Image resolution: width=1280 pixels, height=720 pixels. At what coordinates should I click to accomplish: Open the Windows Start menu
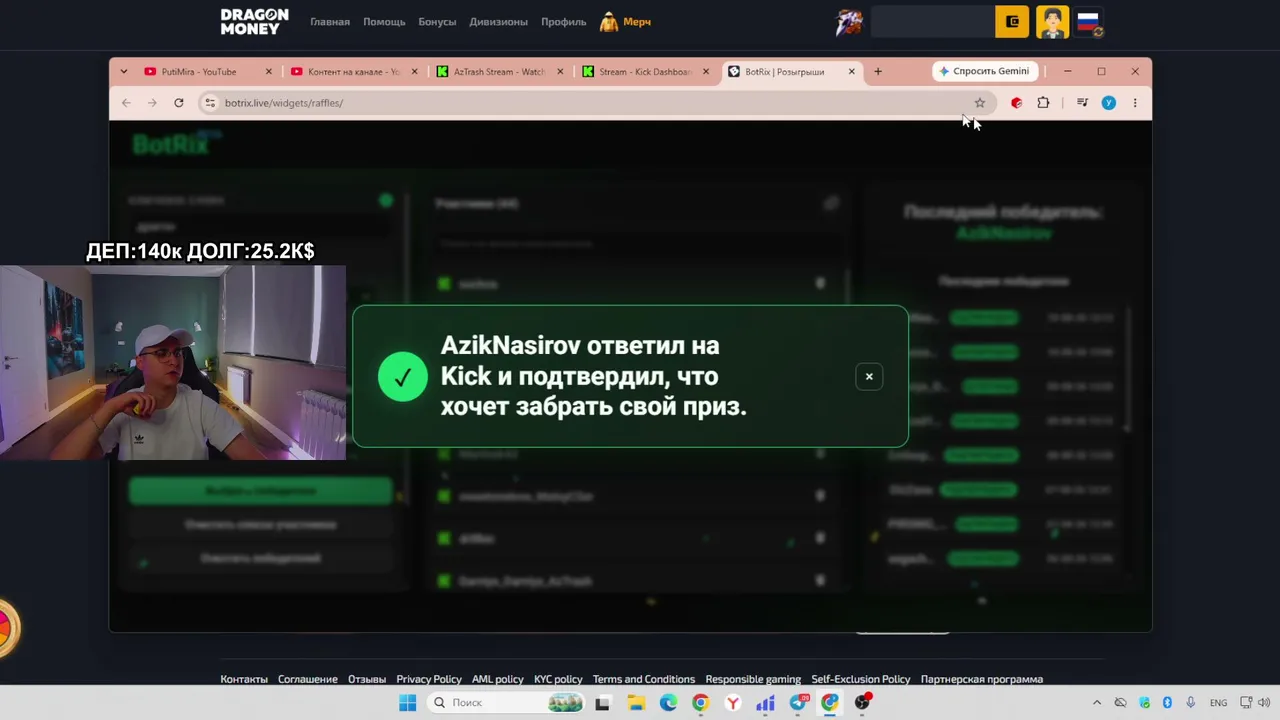(x=408, y=703)
